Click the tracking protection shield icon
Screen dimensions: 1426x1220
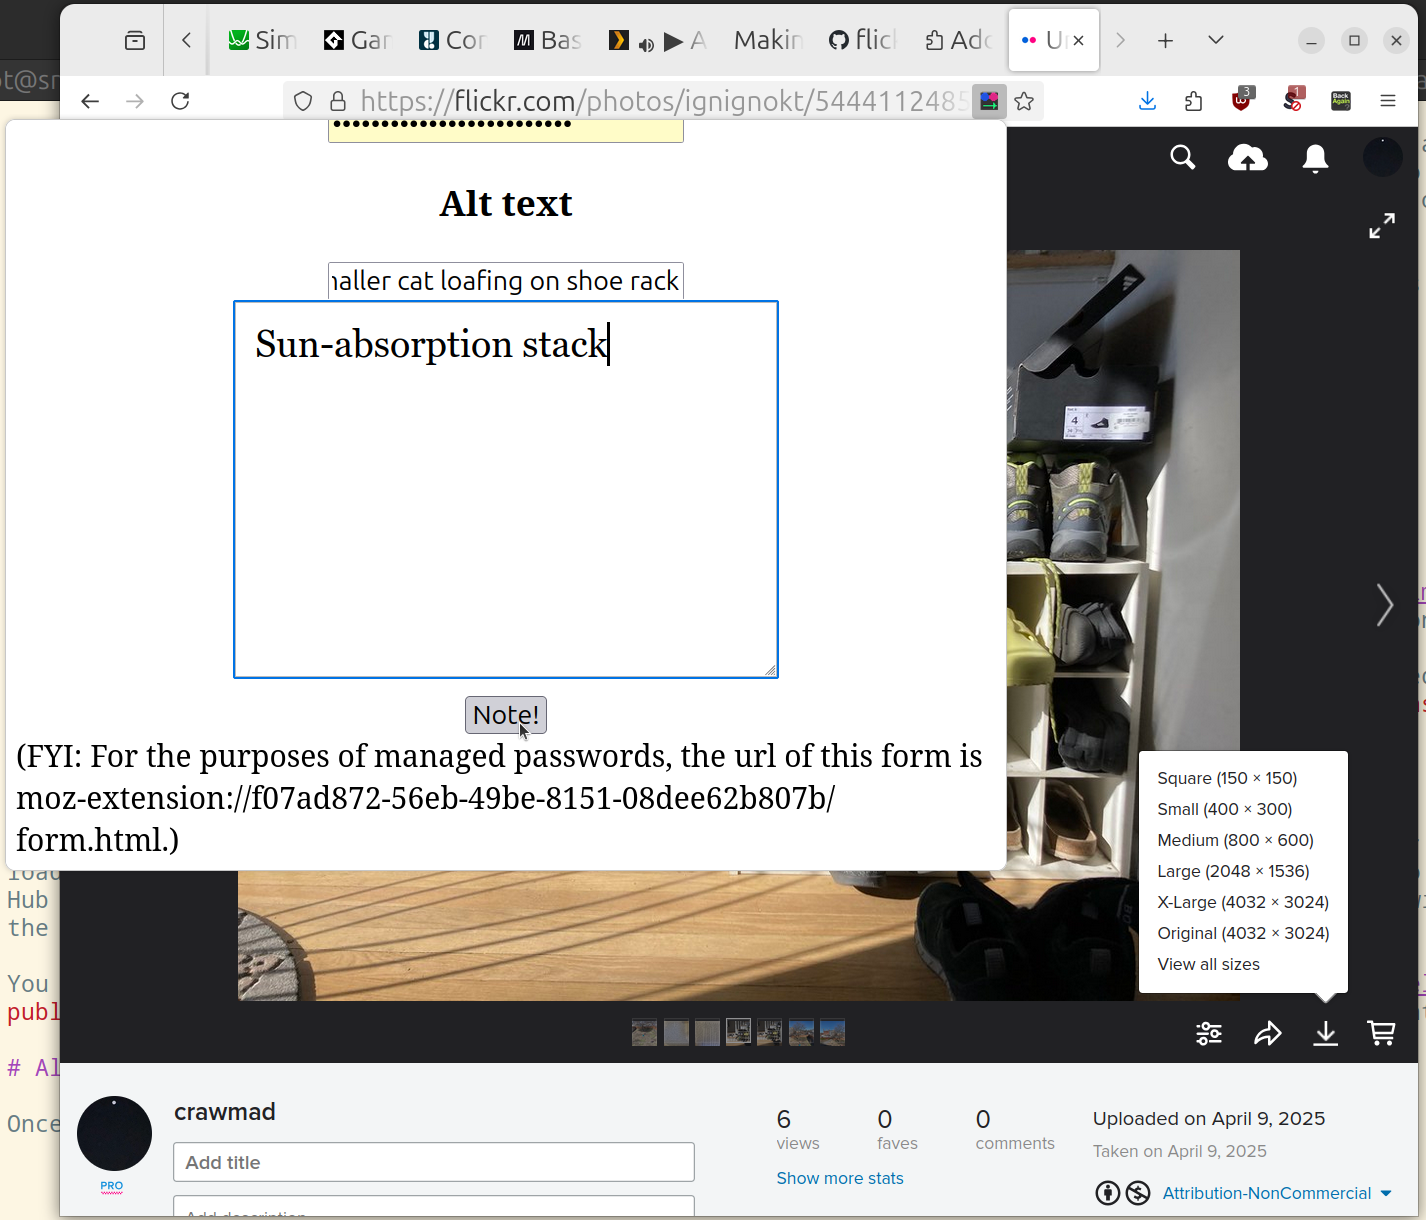302,101
